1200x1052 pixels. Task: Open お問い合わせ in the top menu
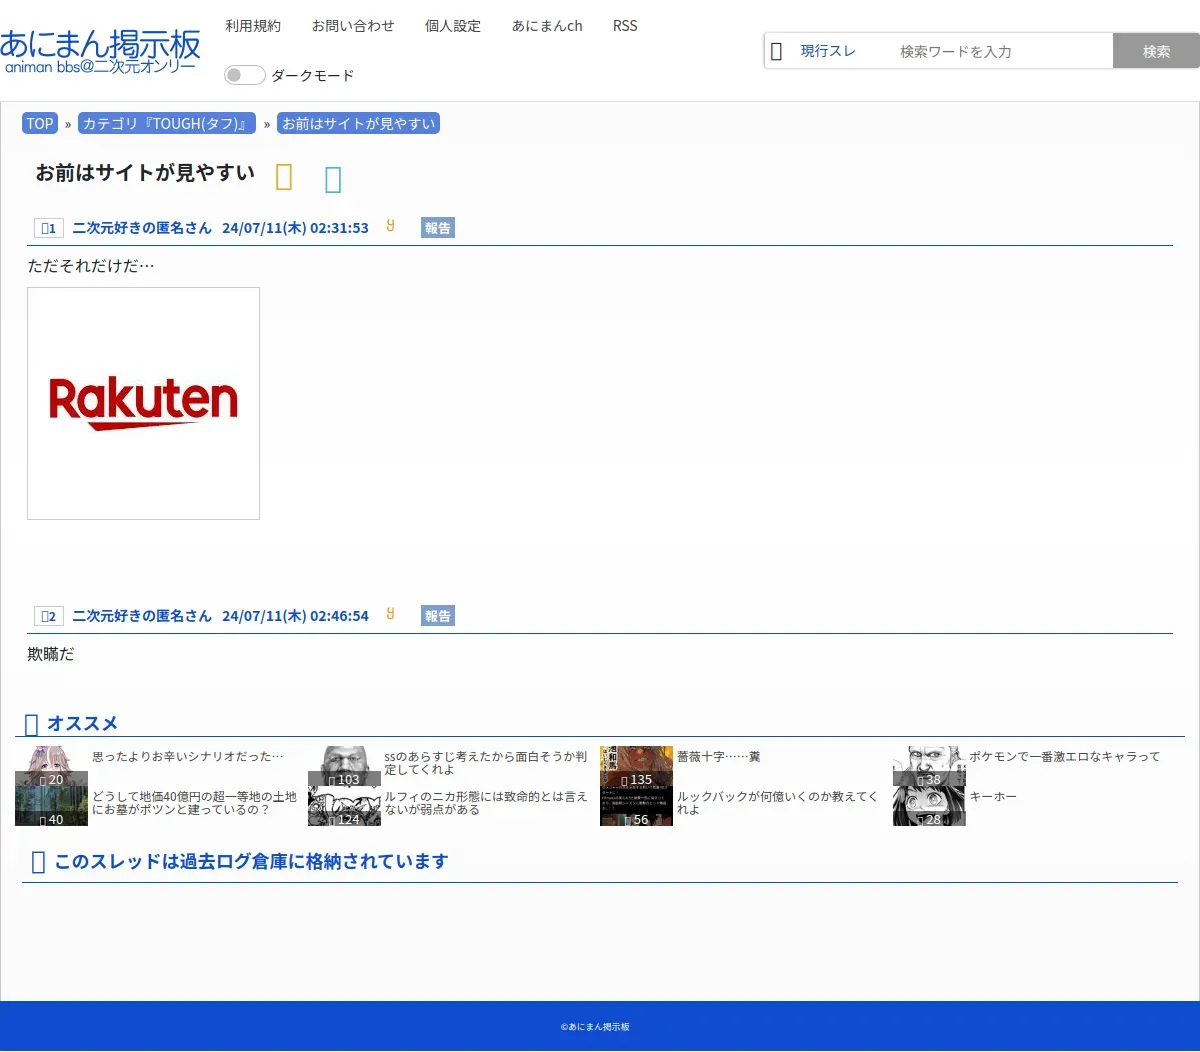(353, 26)
